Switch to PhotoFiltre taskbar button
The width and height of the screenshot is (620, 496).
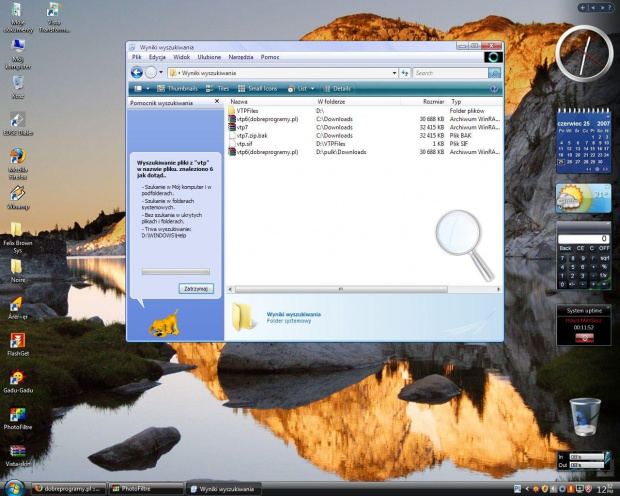click(146, 489)
